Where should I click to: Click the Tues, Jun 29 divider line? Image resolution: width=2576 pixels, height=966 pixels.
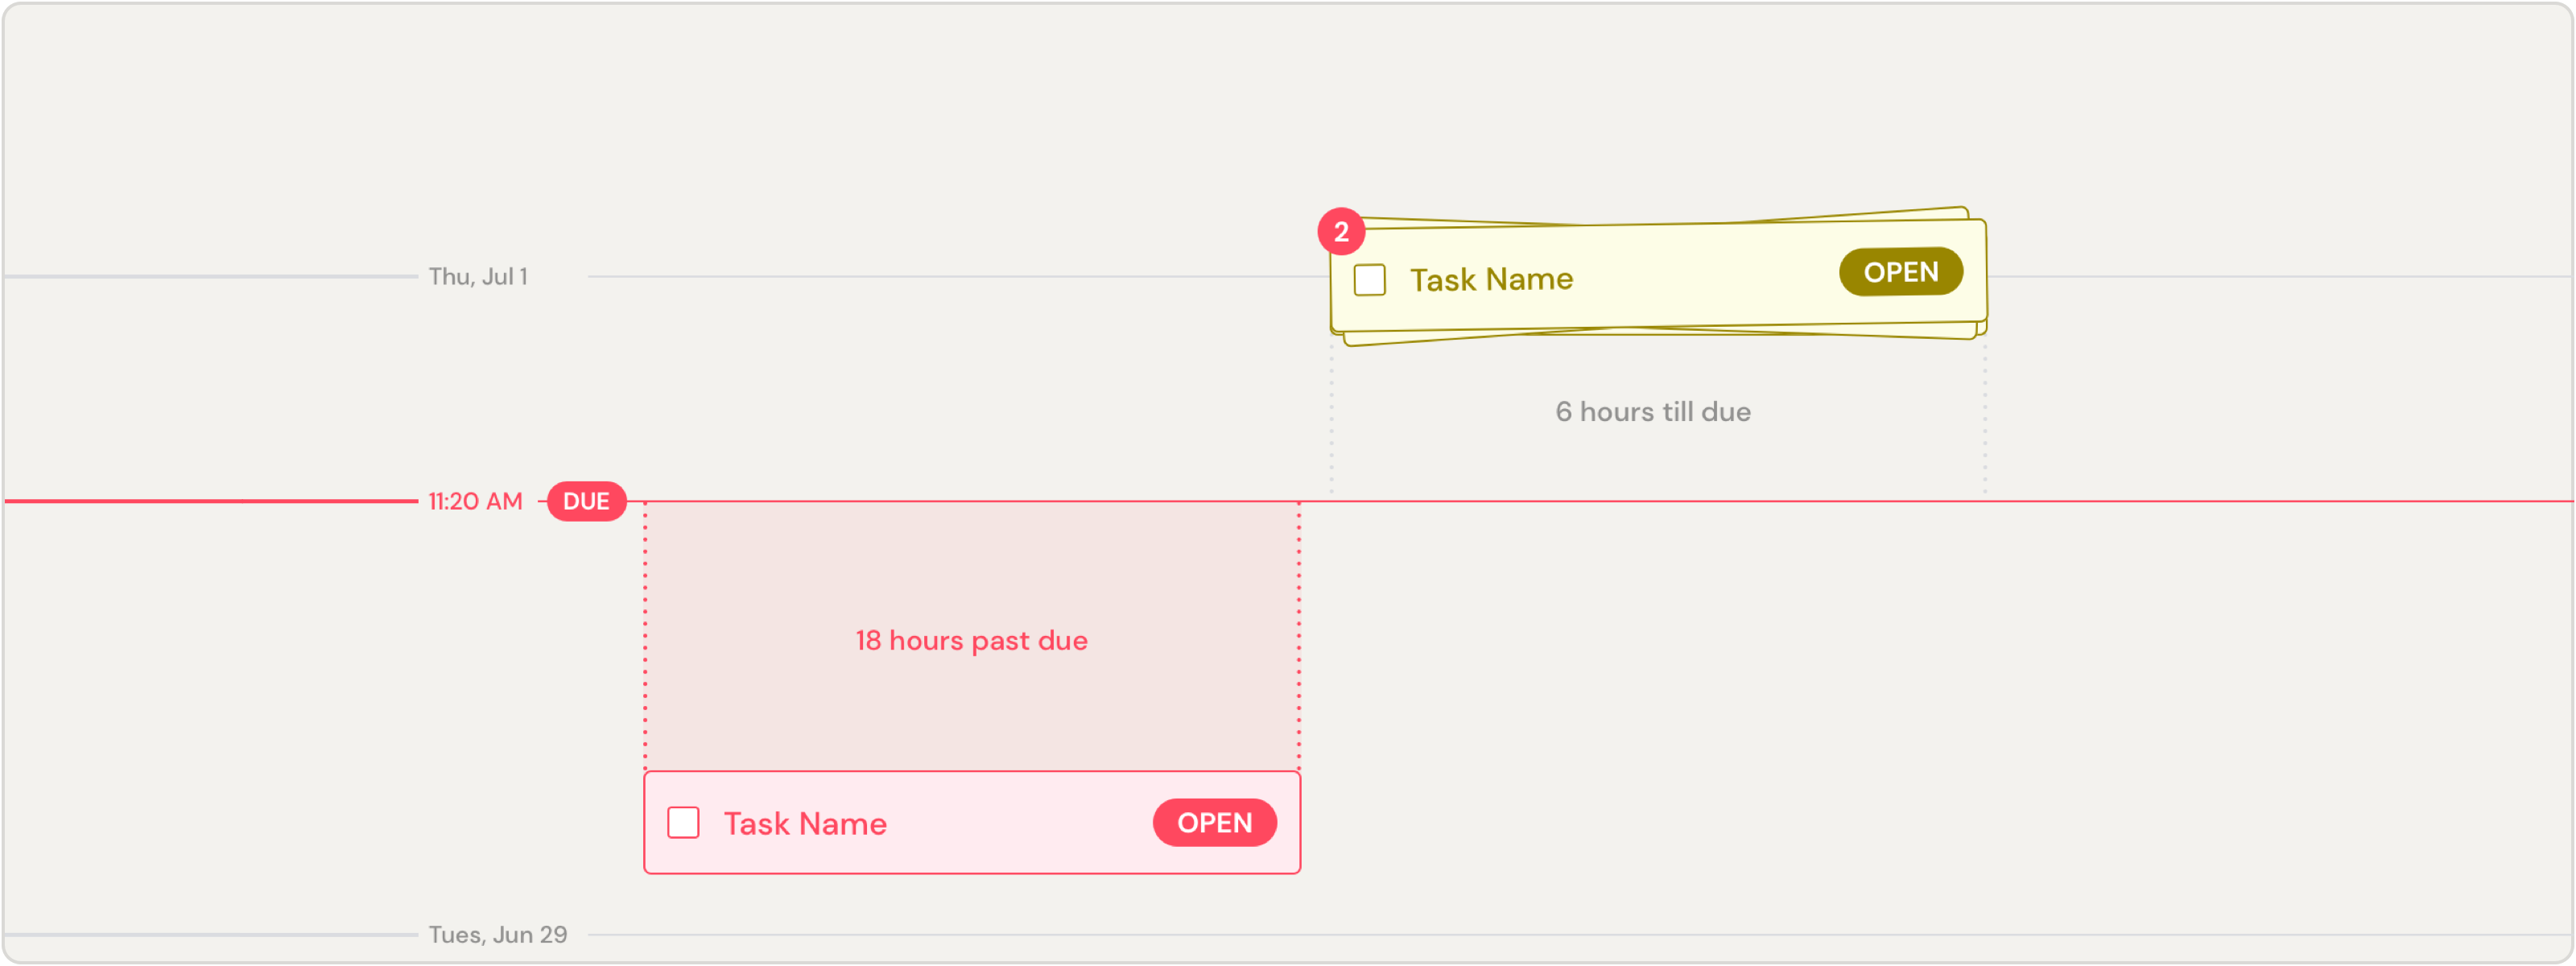pos(1580,935)
